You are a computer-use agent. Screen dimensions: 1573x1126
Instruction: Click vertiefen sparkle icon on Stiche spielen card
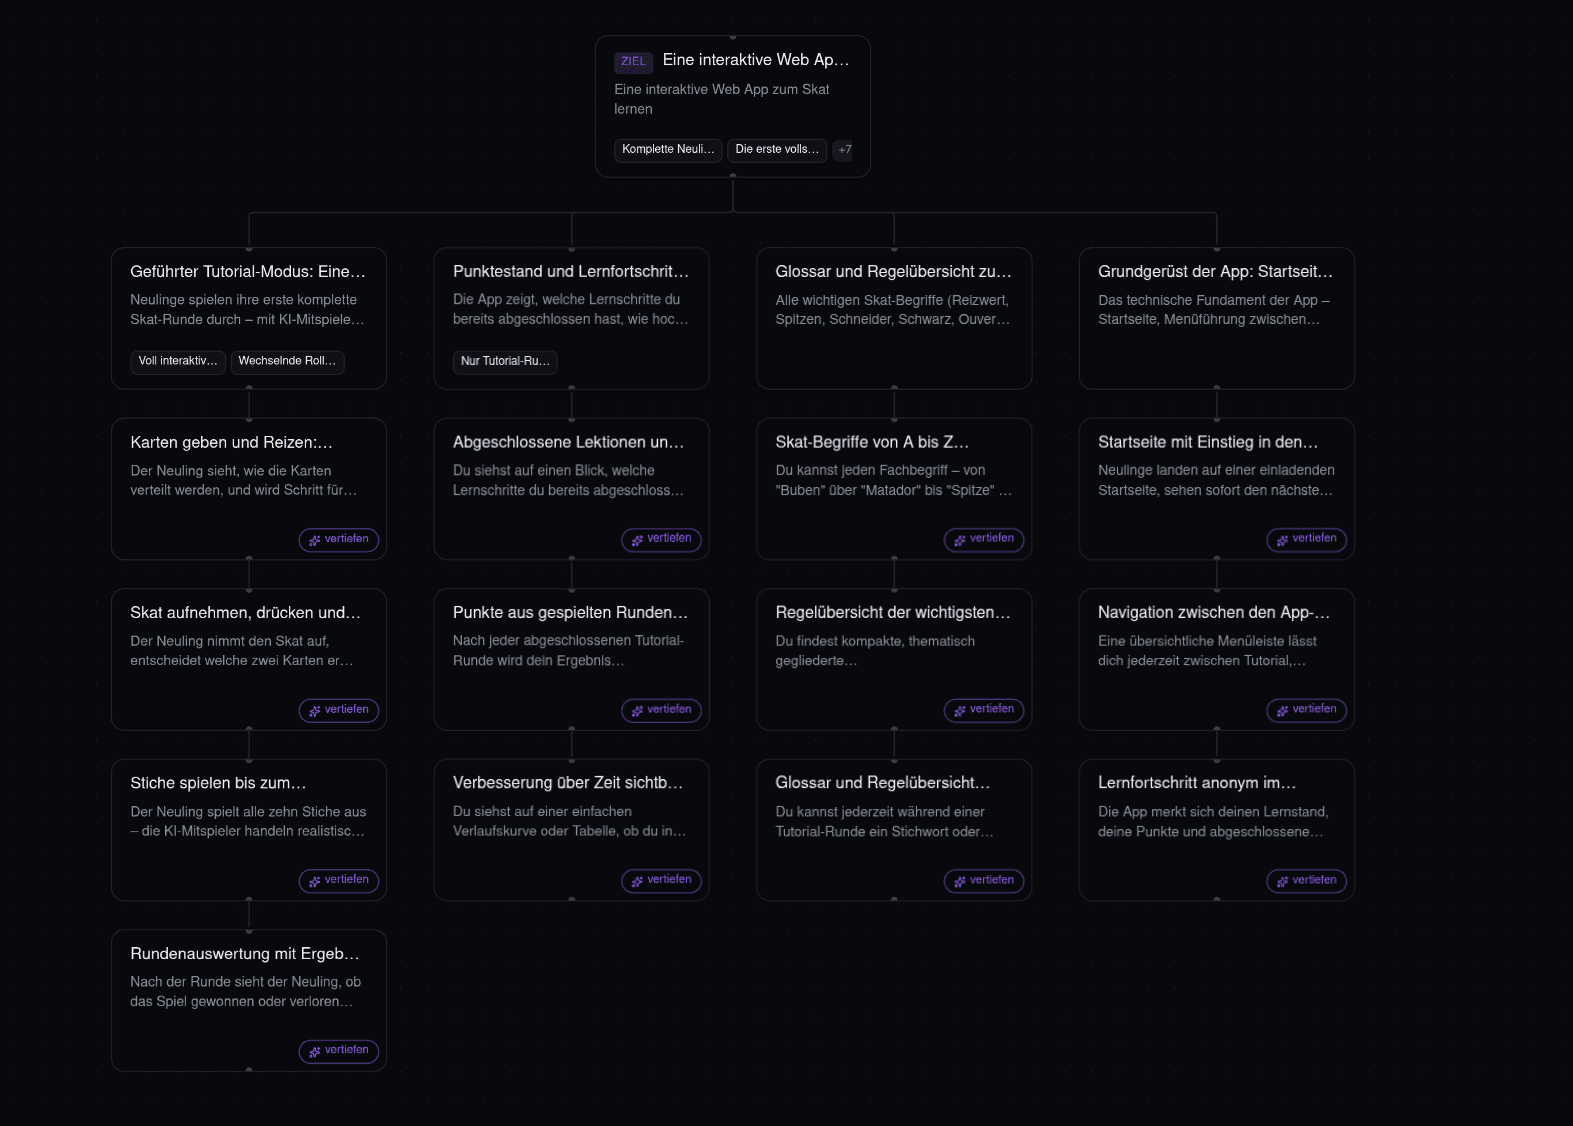coord(314,881)
